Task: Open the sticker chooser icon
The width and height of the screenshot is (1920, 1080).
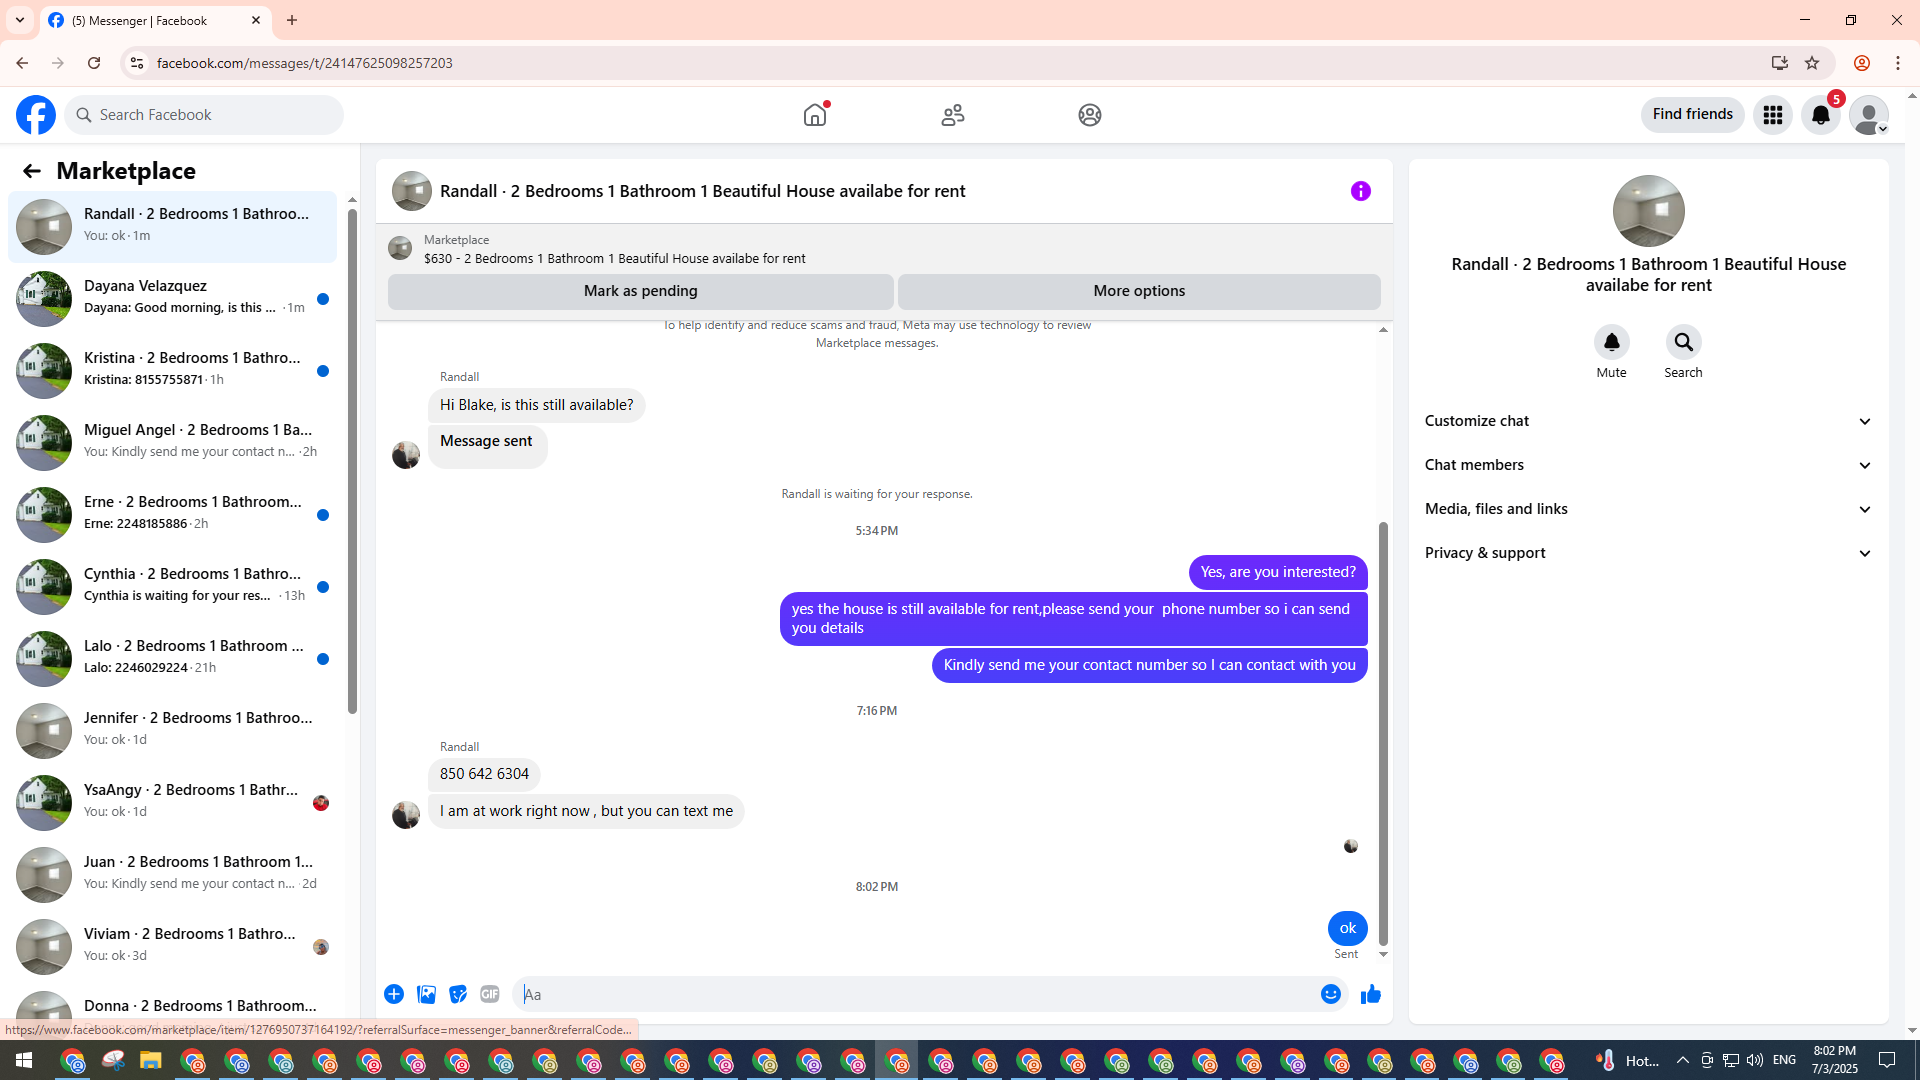Action: click(458, 994)
